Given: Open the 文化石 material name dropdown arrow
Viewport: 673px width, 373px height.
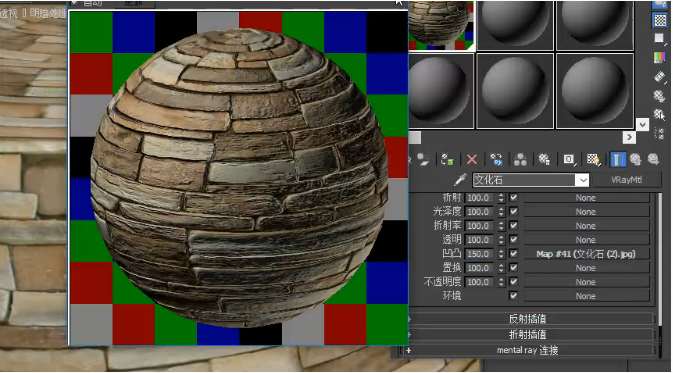Looking at the screenshot, I should click(582, 180).
